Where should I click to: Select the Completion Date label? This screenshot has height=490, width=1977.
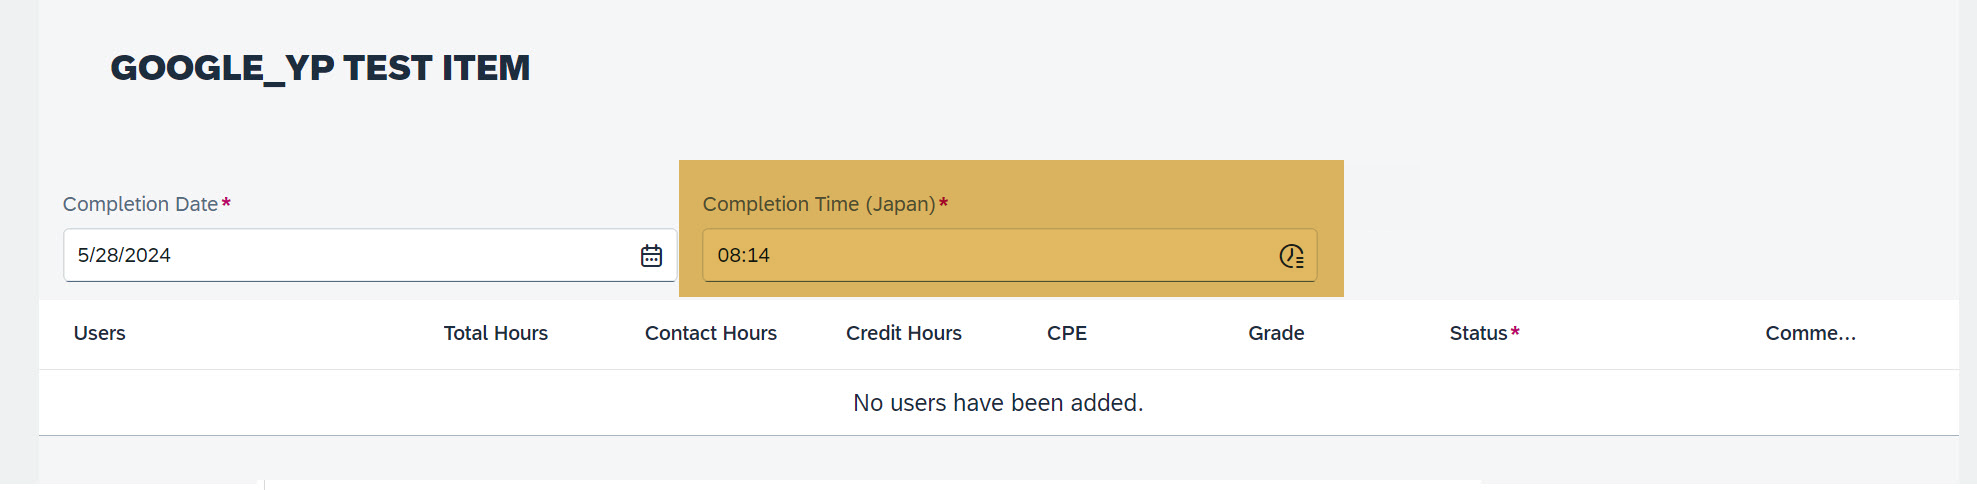pos(140,204)
